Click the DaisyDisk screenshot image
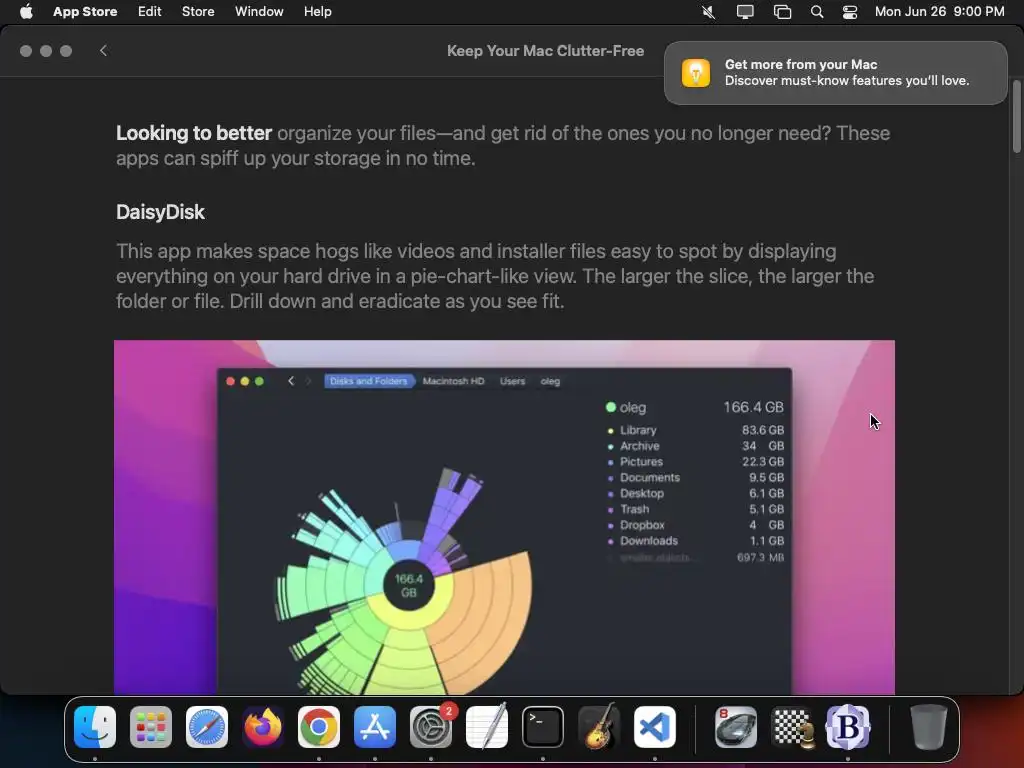 tap(504, 517)
